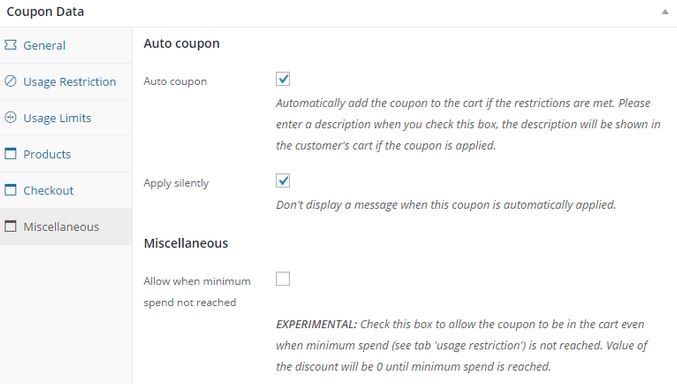
Task: Uncheck the Auto coupon checkbox
Action: (283, 79)
